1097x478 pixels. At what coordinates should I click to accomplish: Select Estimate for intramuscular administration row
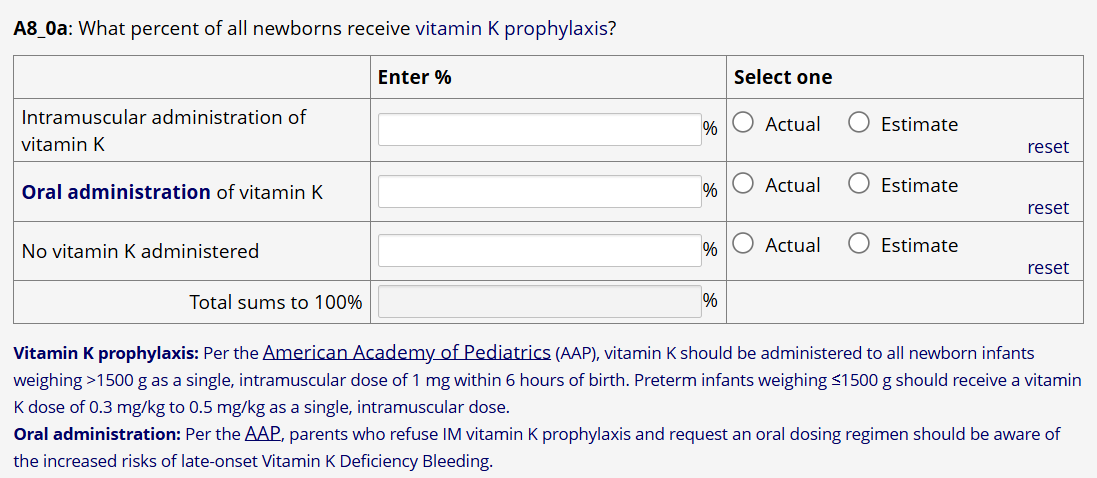tap(859, 123)
